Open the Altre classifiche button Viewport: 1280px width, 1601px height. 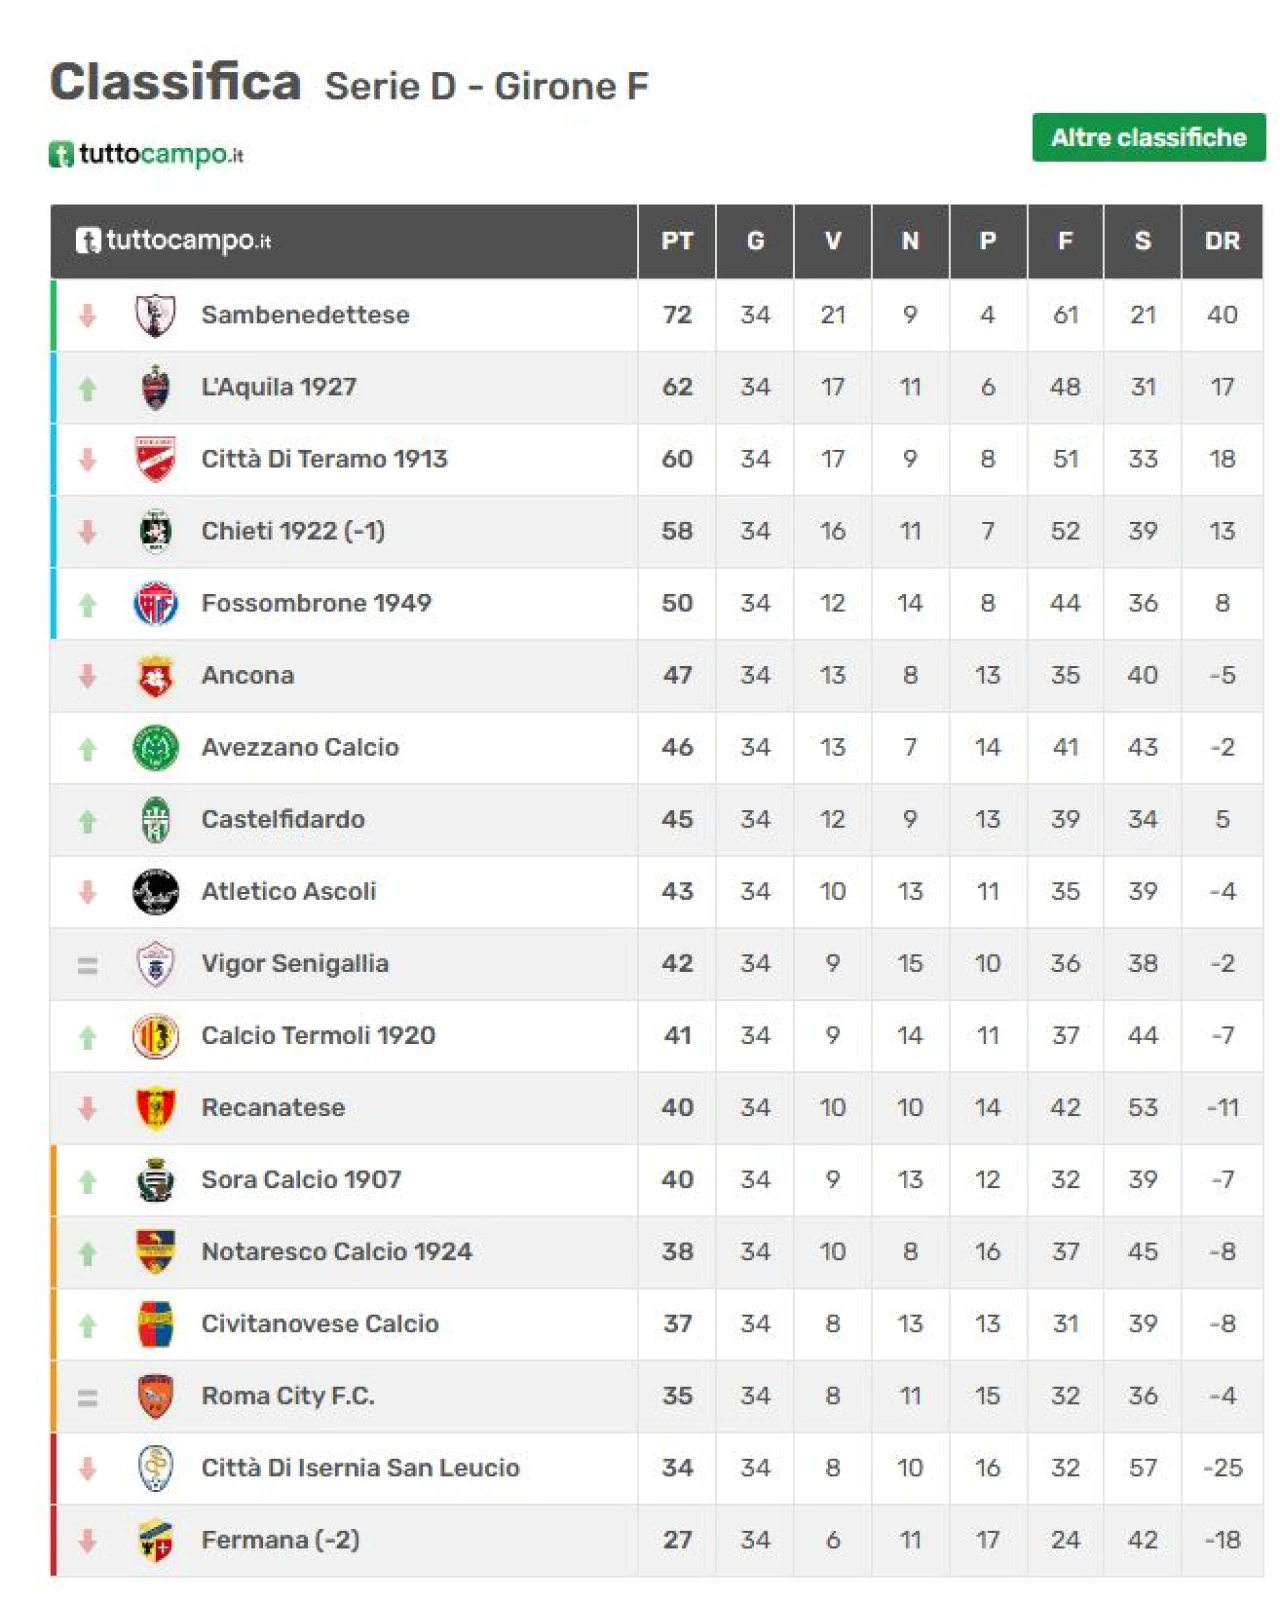pyautogui.click(x=1148, y=137)
